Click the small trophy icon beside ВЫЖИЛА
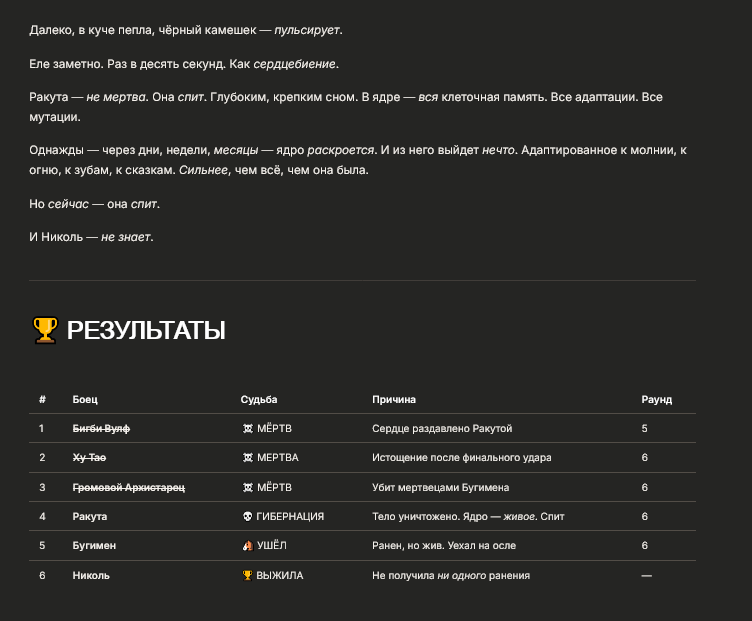 [247, 575]
